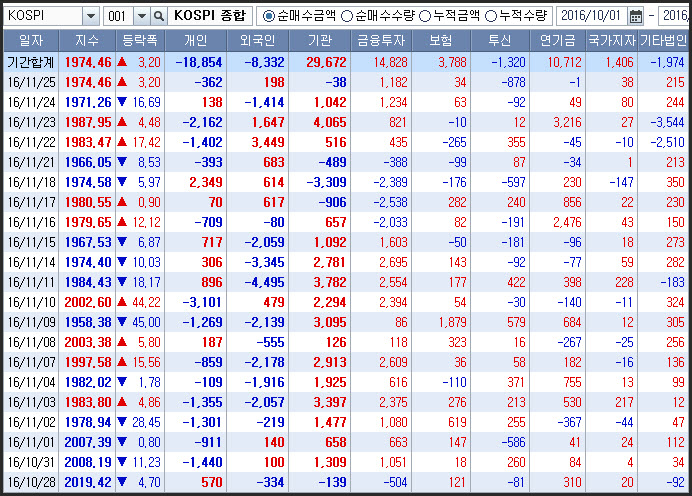Image resolution: width=692 pixels, height=496 pixels.
Task: Click the 16/11/24 date cell
Action: pyautogui.click(x=32, y=102)
